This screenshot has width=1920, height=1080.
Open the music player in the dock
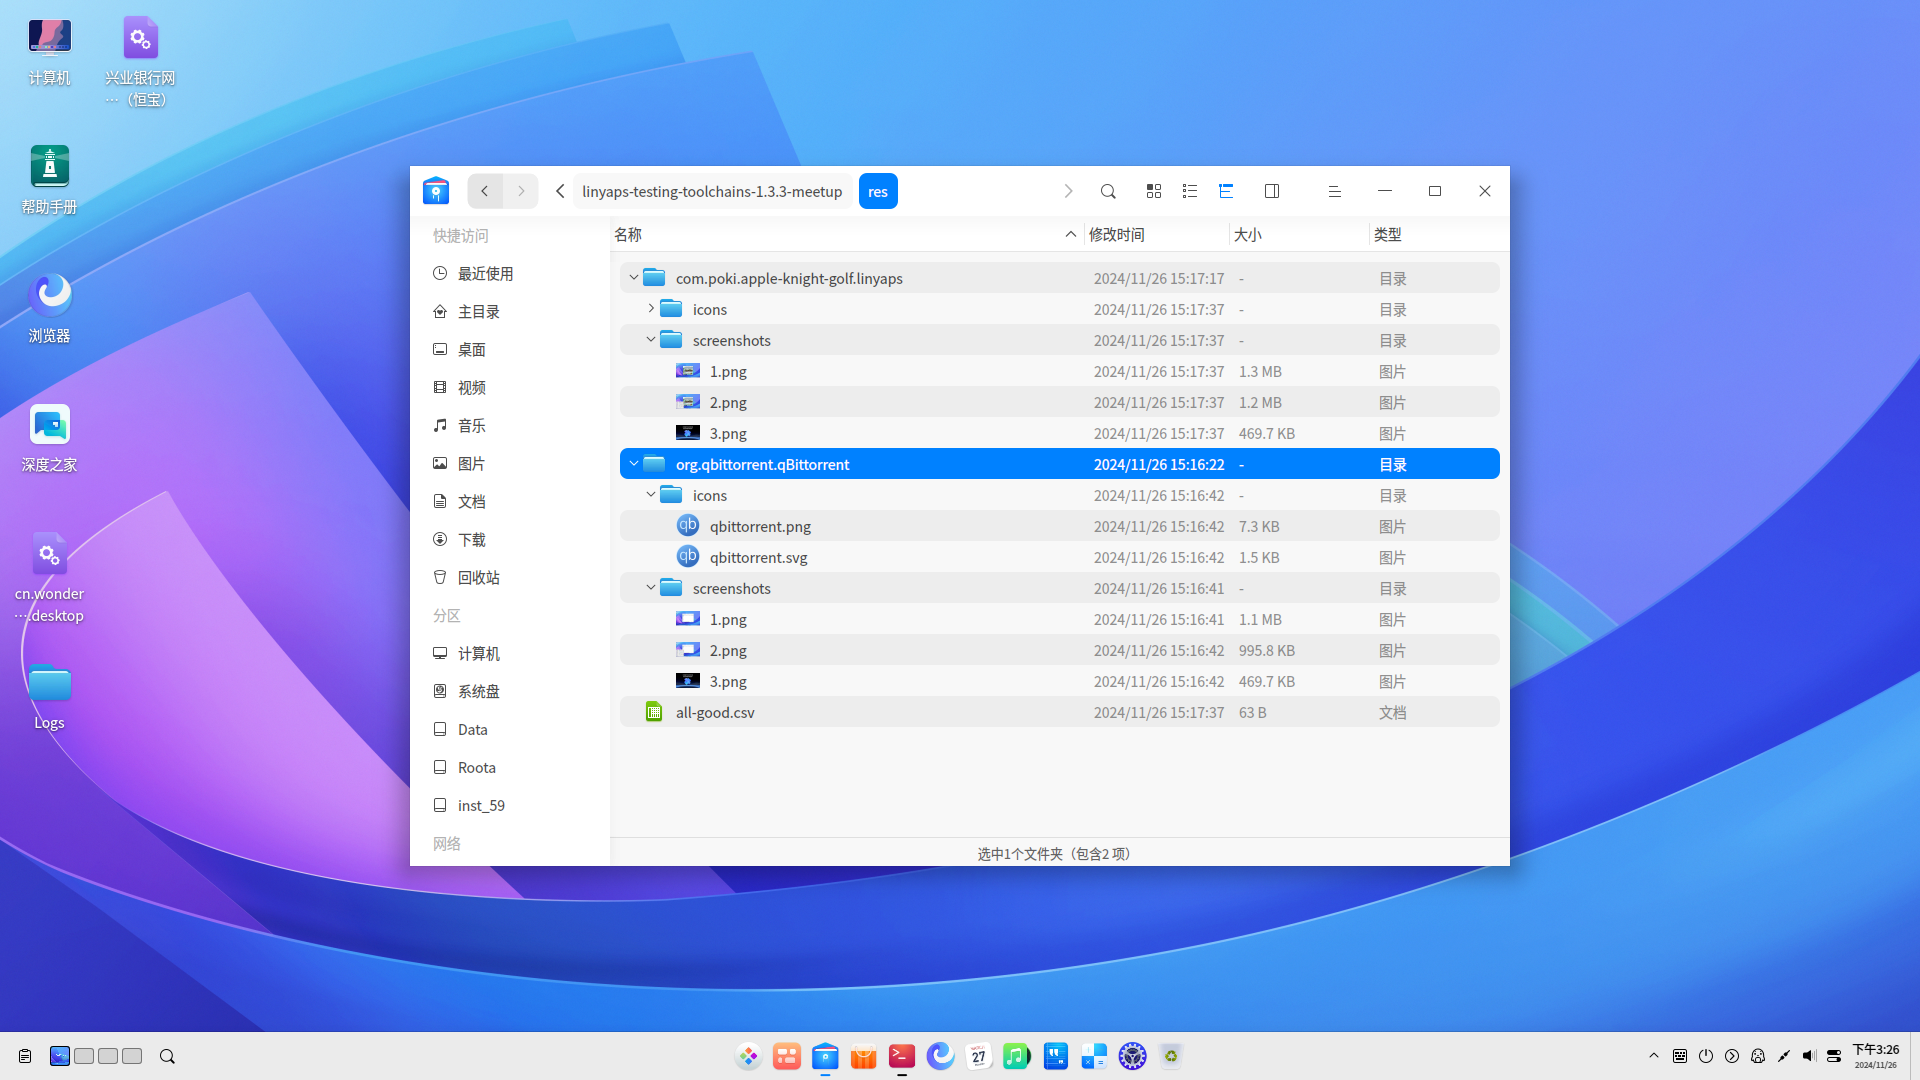pyautogui.click(x=1016, y=1056)
